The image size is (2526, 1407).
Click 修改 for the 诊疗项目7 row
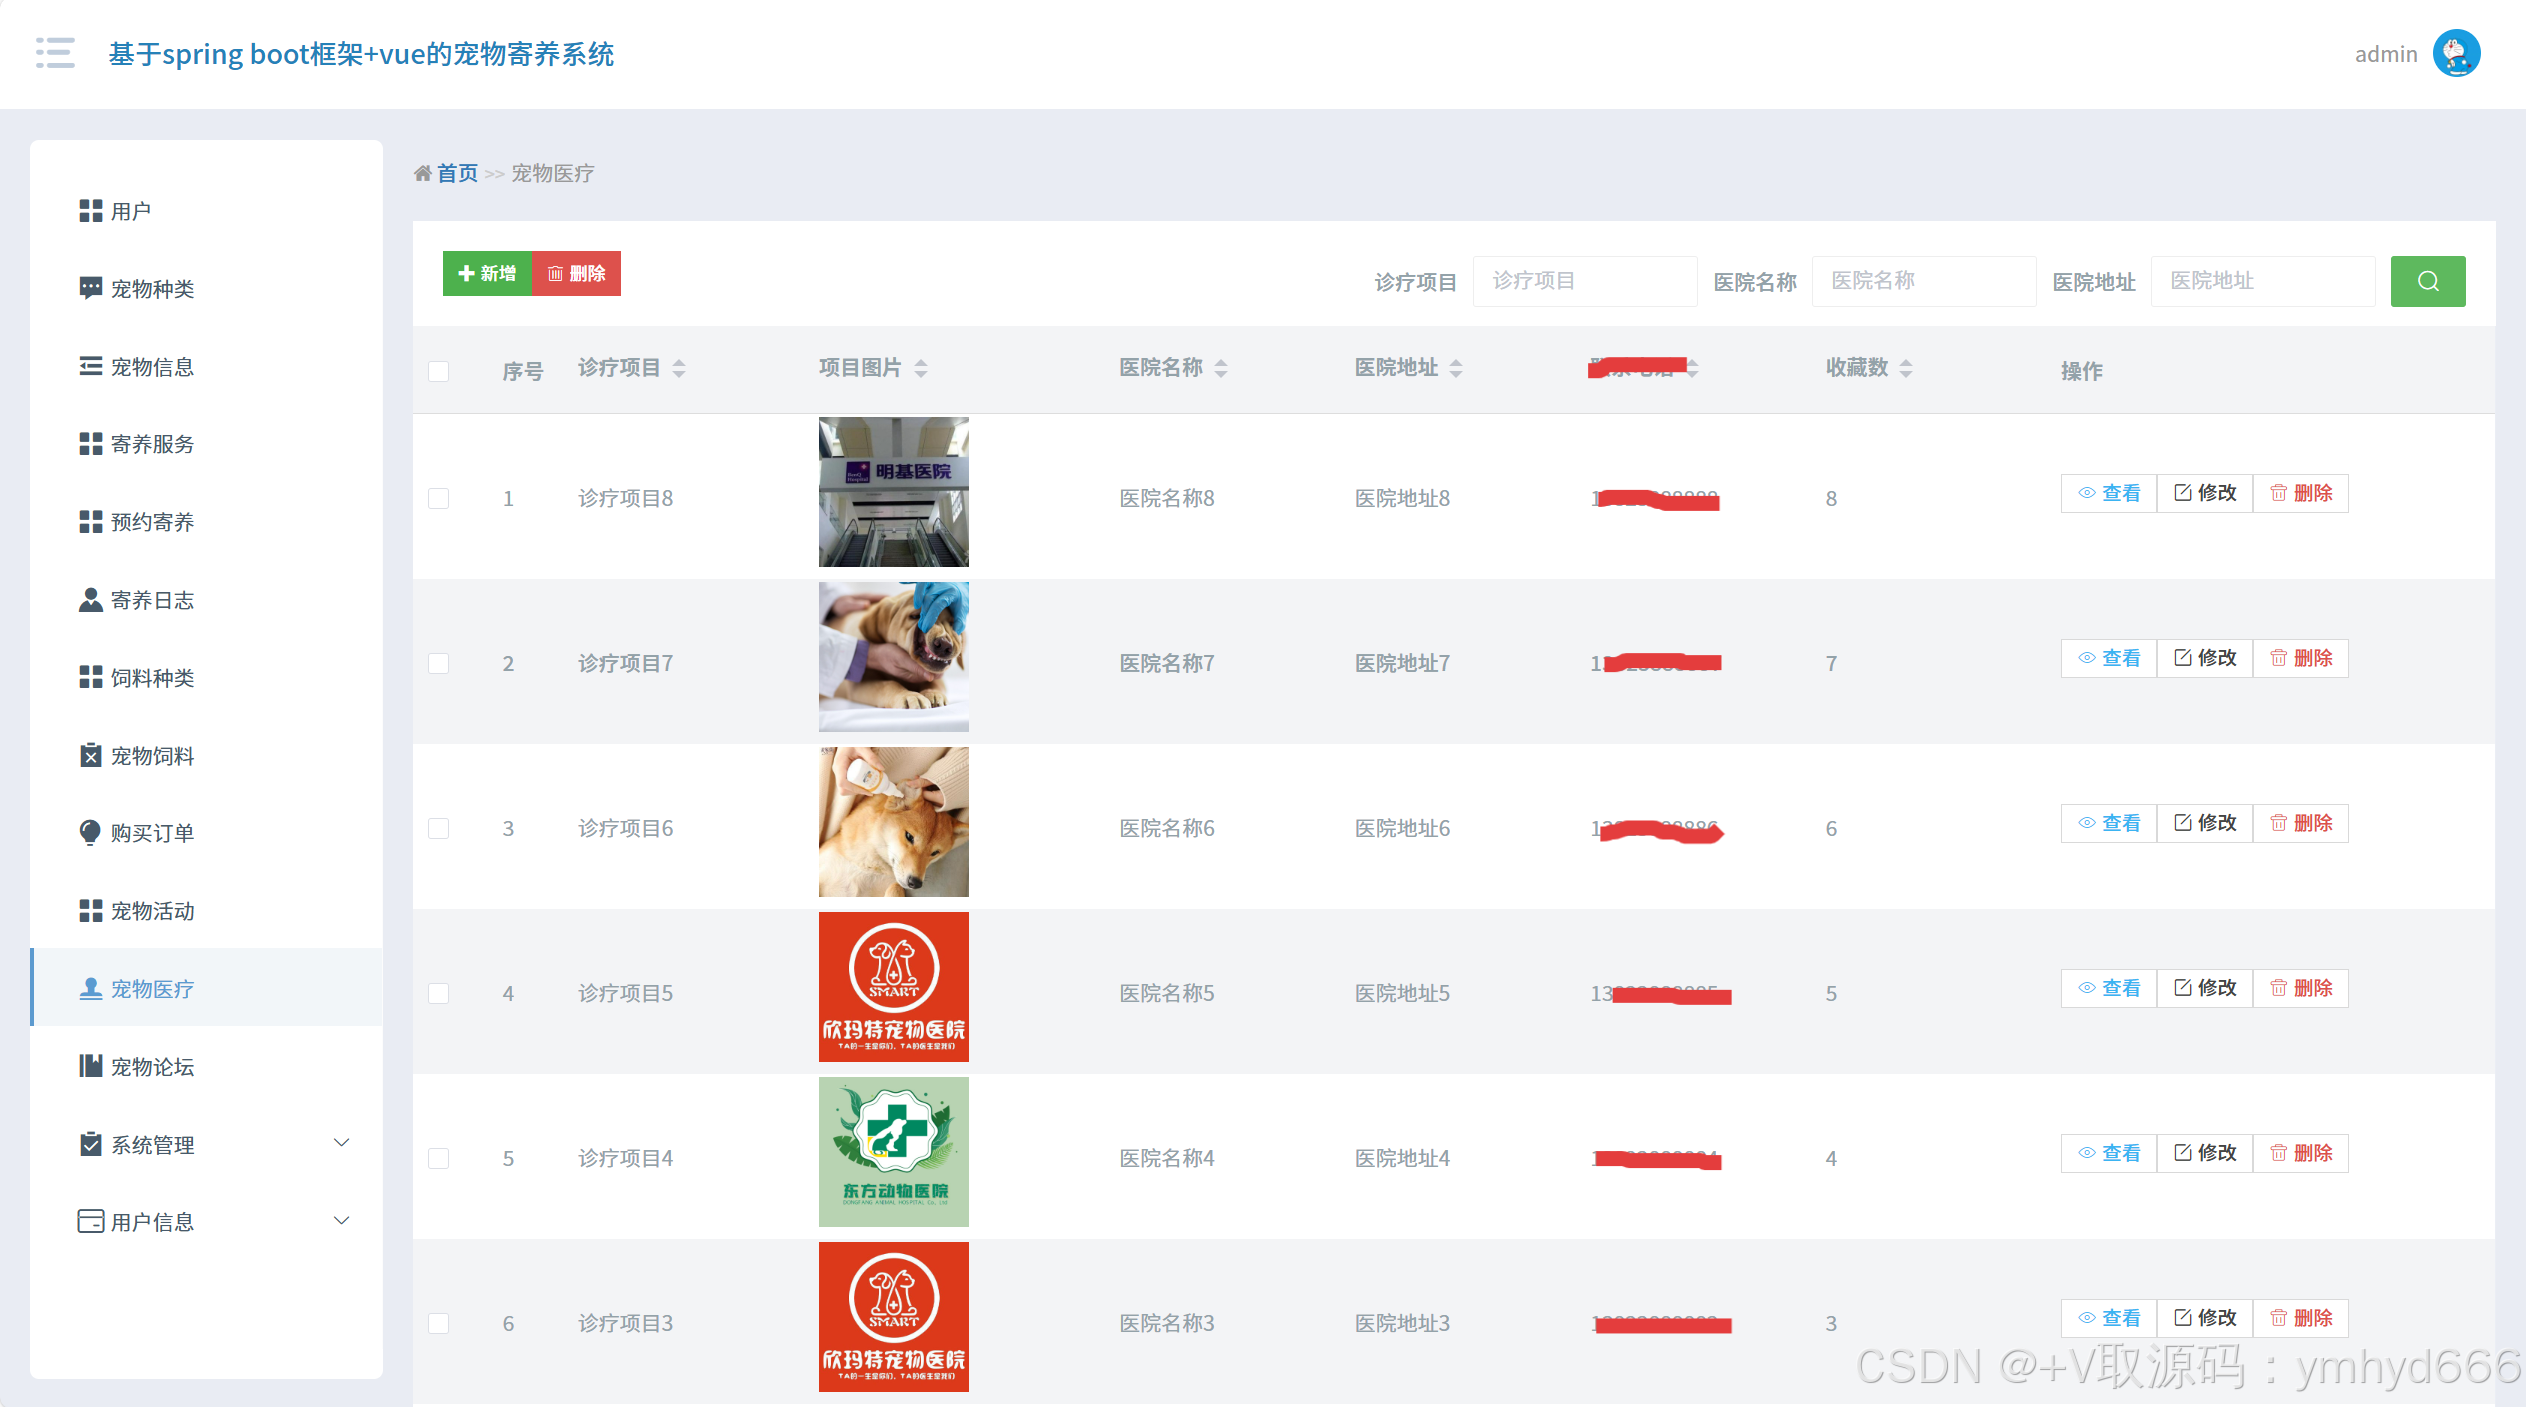(x=2204, y=658)
